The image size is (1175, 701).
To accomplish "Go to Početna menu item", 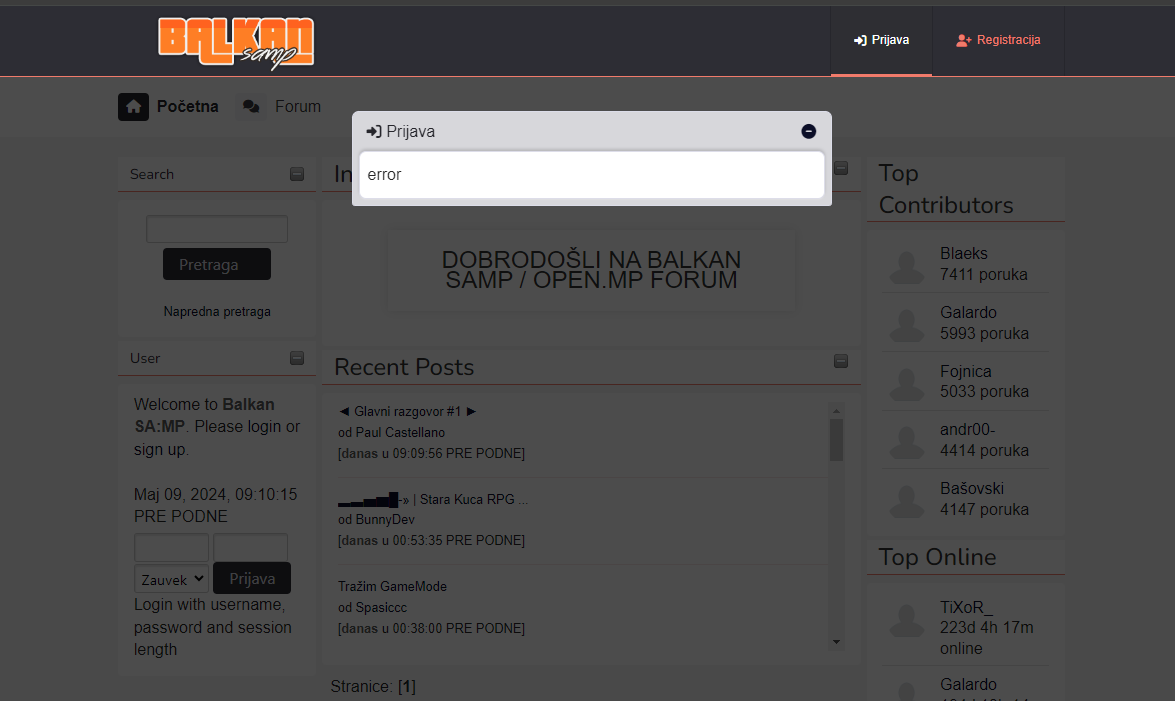I will tap(187, 106).
